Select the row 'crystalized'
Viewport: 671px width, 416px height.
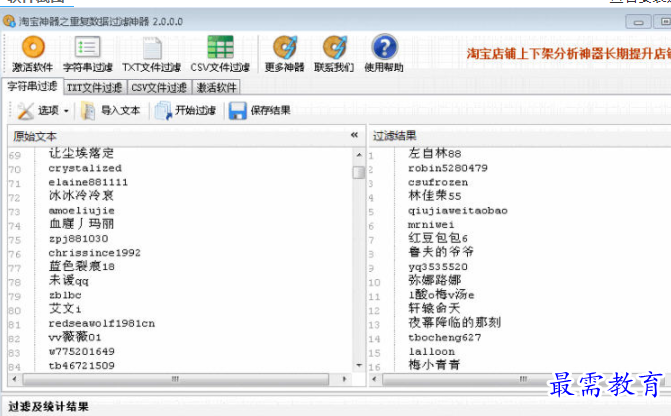click(85, 168)
